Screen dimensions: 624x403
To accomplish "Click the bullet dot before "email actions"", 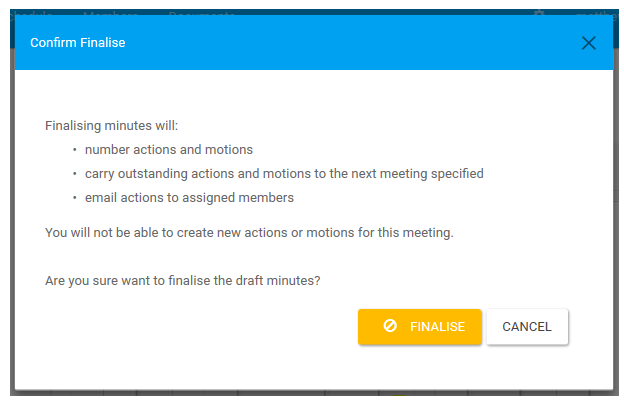I will tap(75, 198).
